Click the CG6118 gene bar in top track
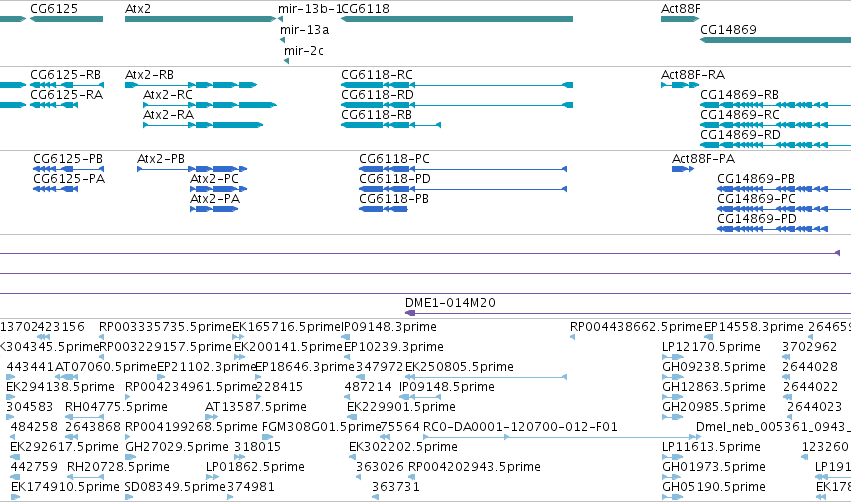Viewport: 851px width, 502px height. click(457, 19)
